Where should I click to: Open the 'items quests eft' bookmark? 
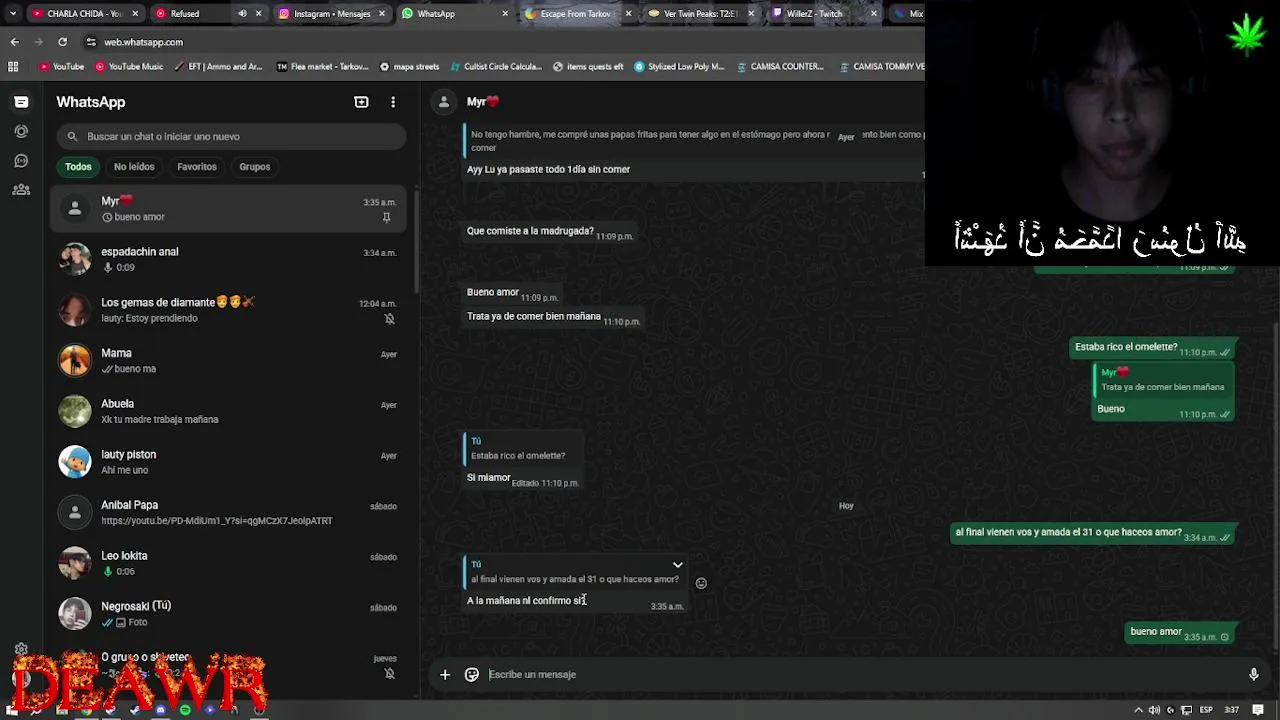(588, 67)
